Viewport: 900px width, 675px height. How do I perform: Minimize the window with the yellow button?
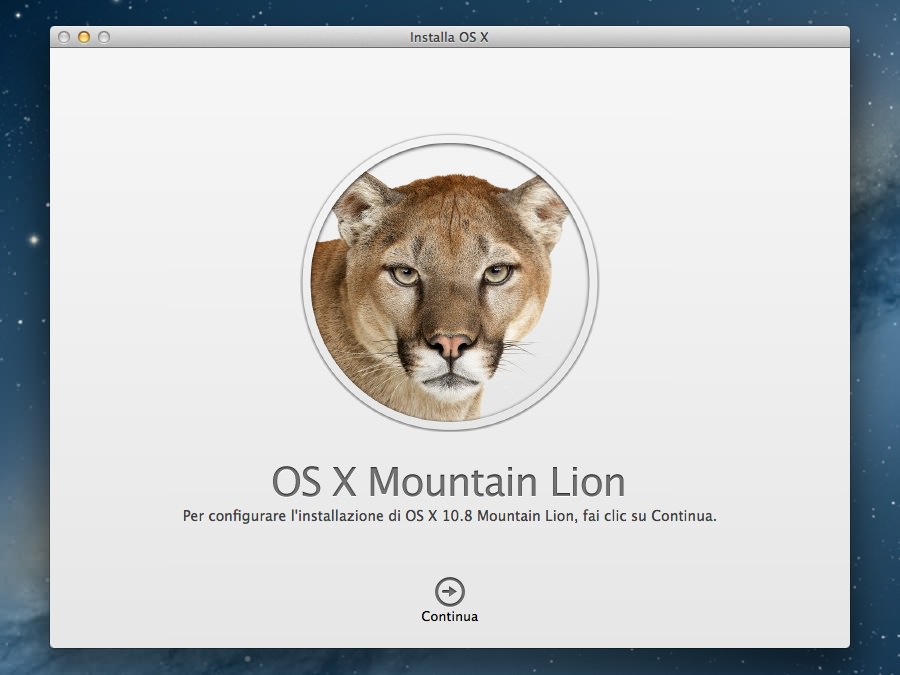click(x=84, y=37)
